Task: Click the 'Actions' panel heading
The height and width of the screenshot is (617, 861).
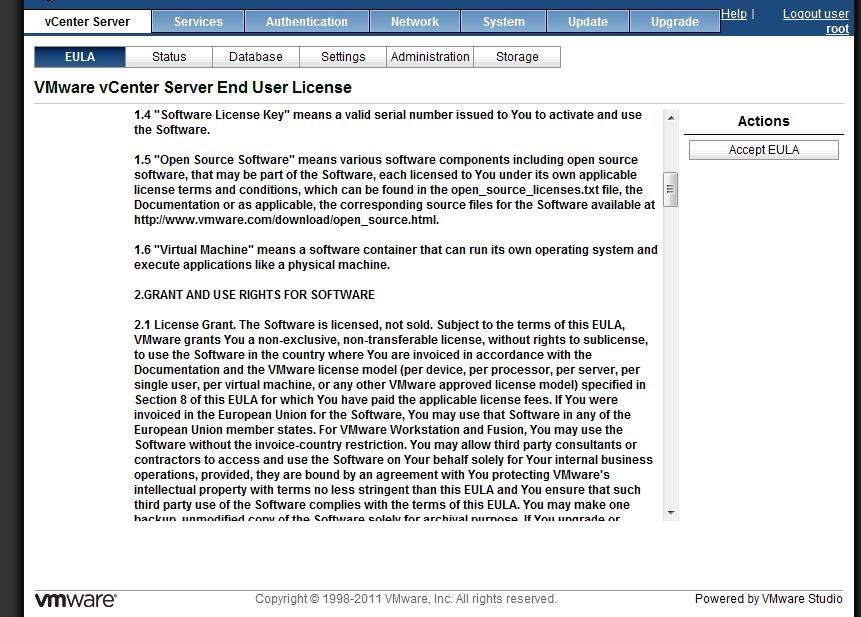Action: point(763,121)
